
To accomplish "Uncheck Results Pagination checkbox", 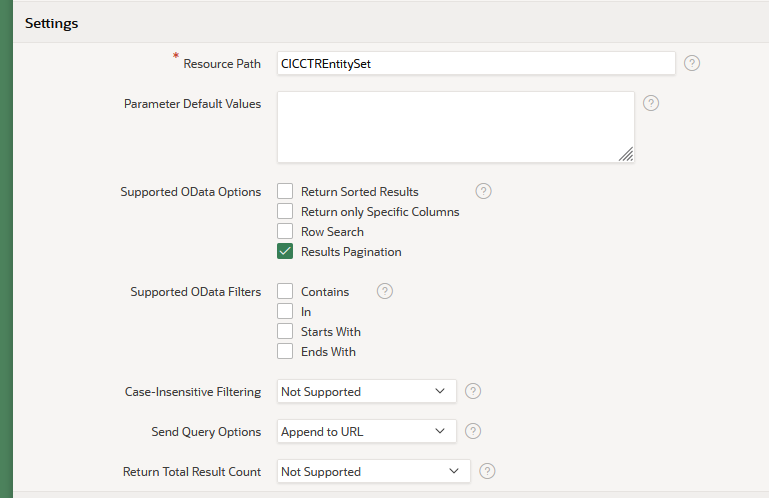I will pyautogui.click(x=285, y=251).
